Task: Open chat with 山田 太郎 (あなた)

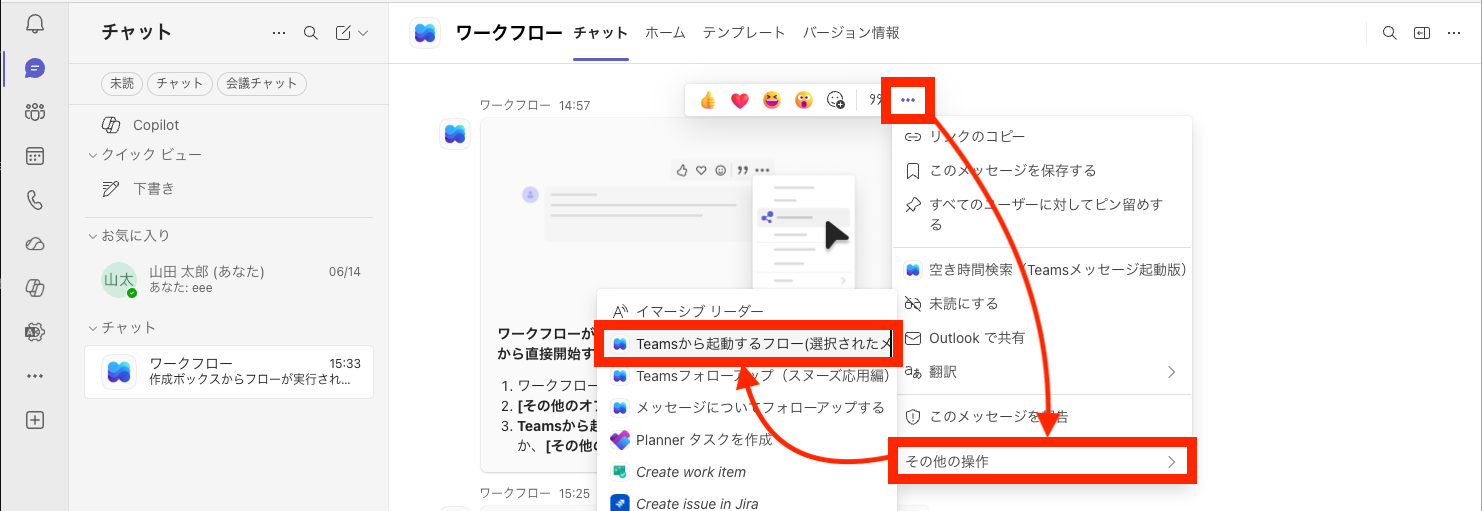Action: (228, 280)
